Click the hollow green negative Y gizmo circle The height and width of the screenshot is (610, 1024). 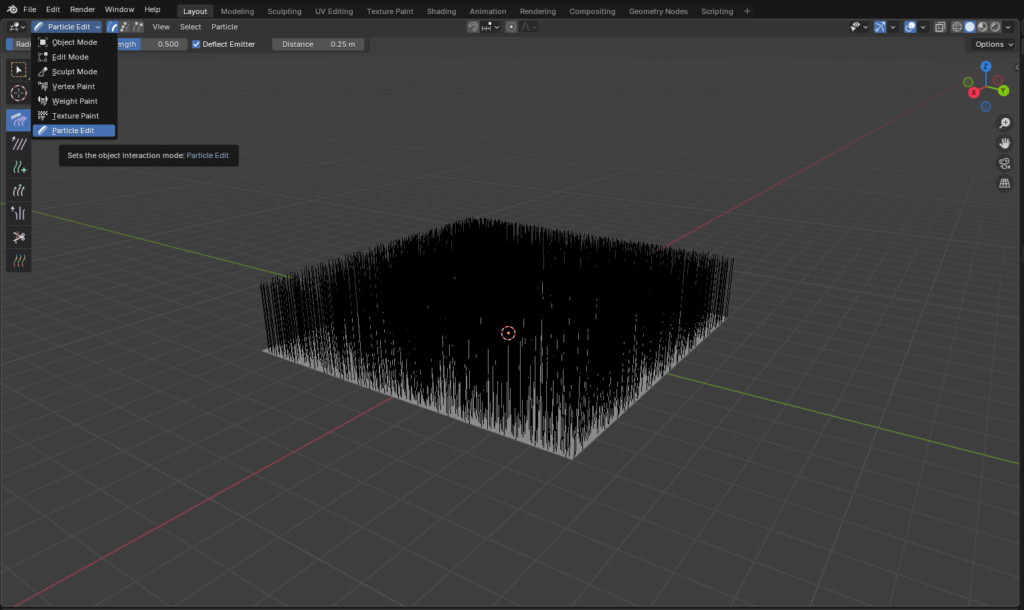(968, 82)
